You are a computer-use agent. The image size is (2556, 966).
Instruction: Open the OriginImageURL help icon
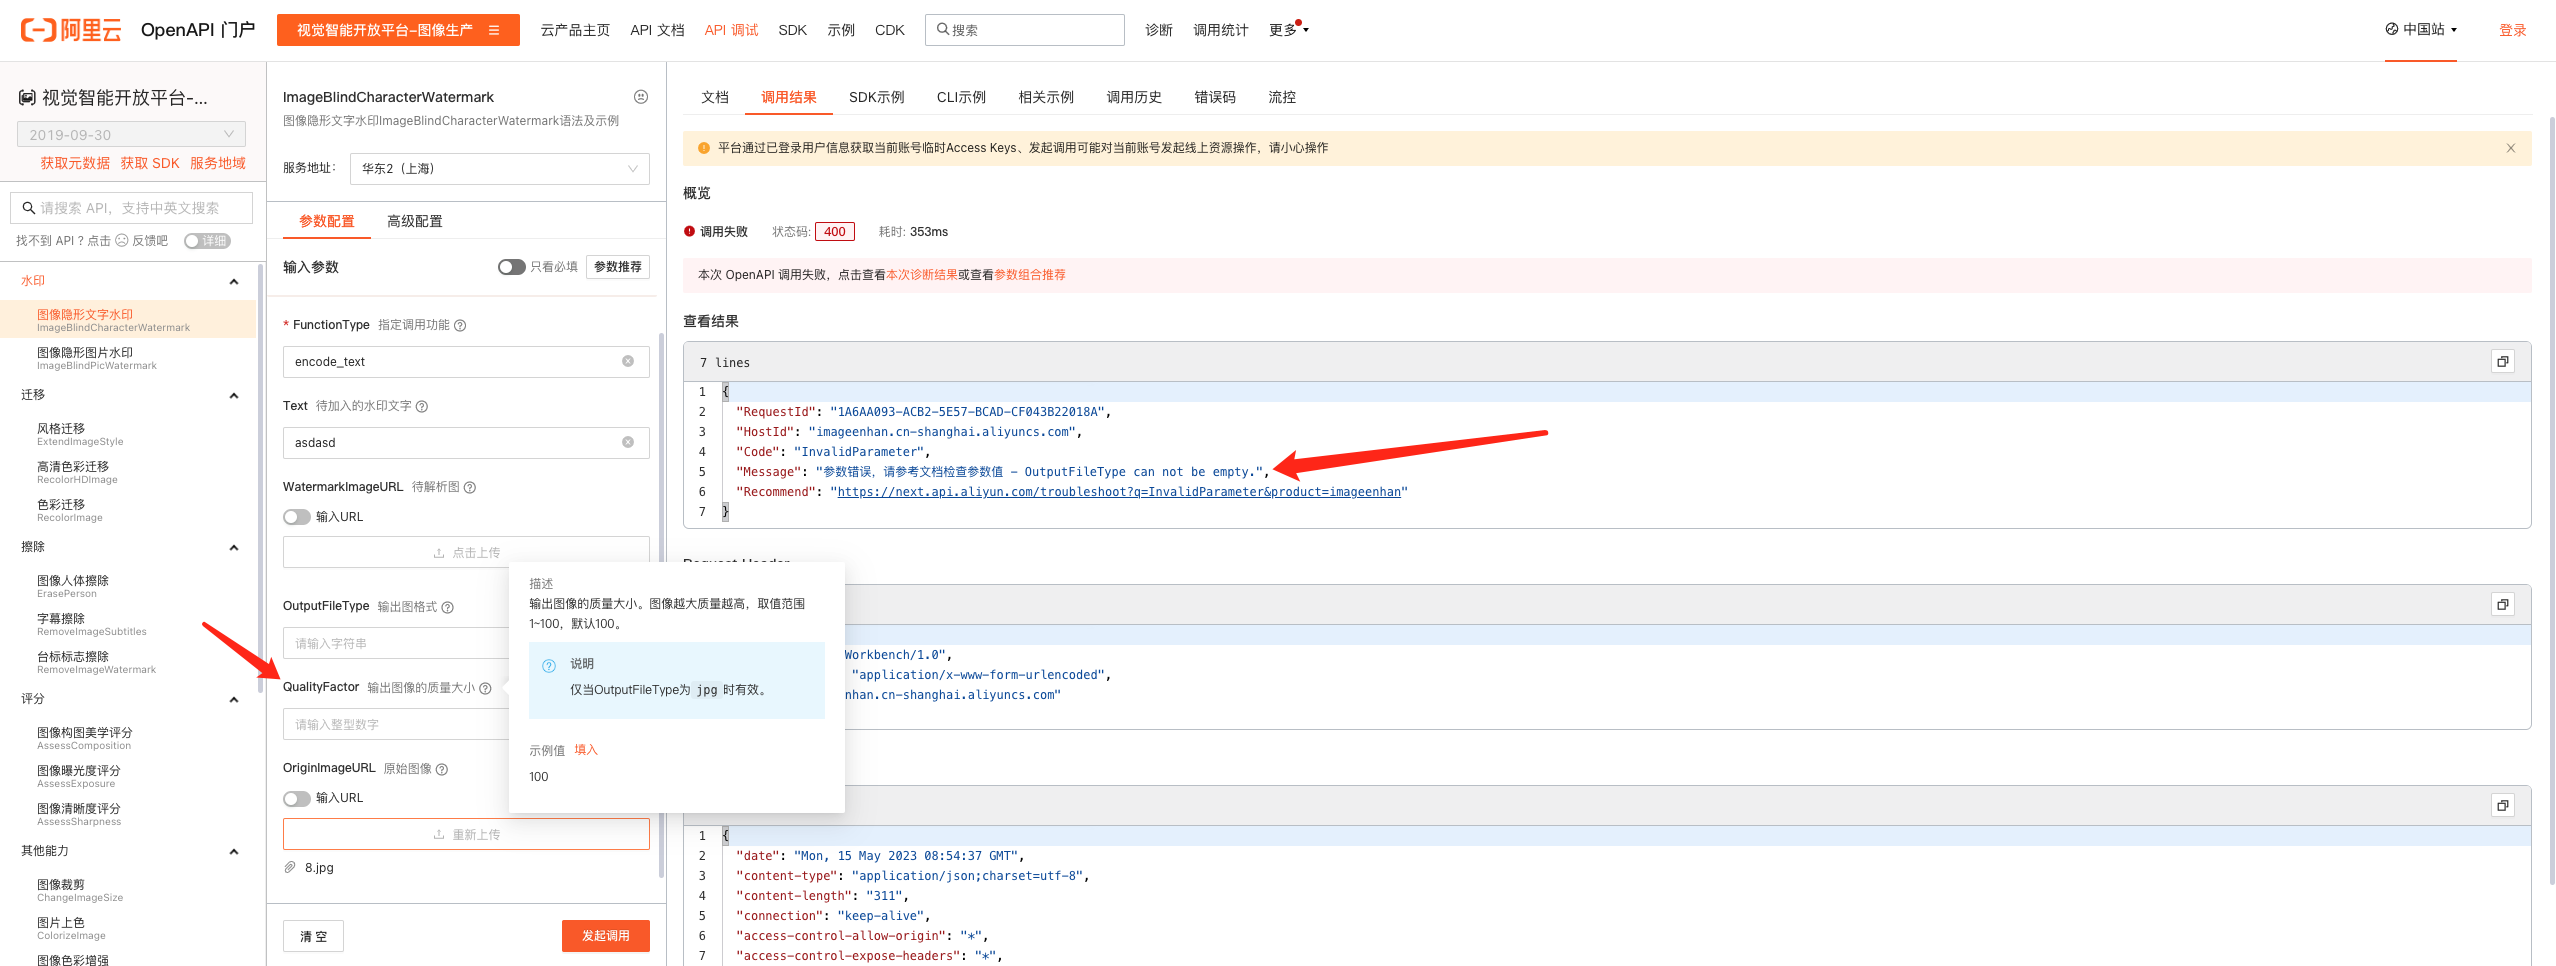(442, 769)
